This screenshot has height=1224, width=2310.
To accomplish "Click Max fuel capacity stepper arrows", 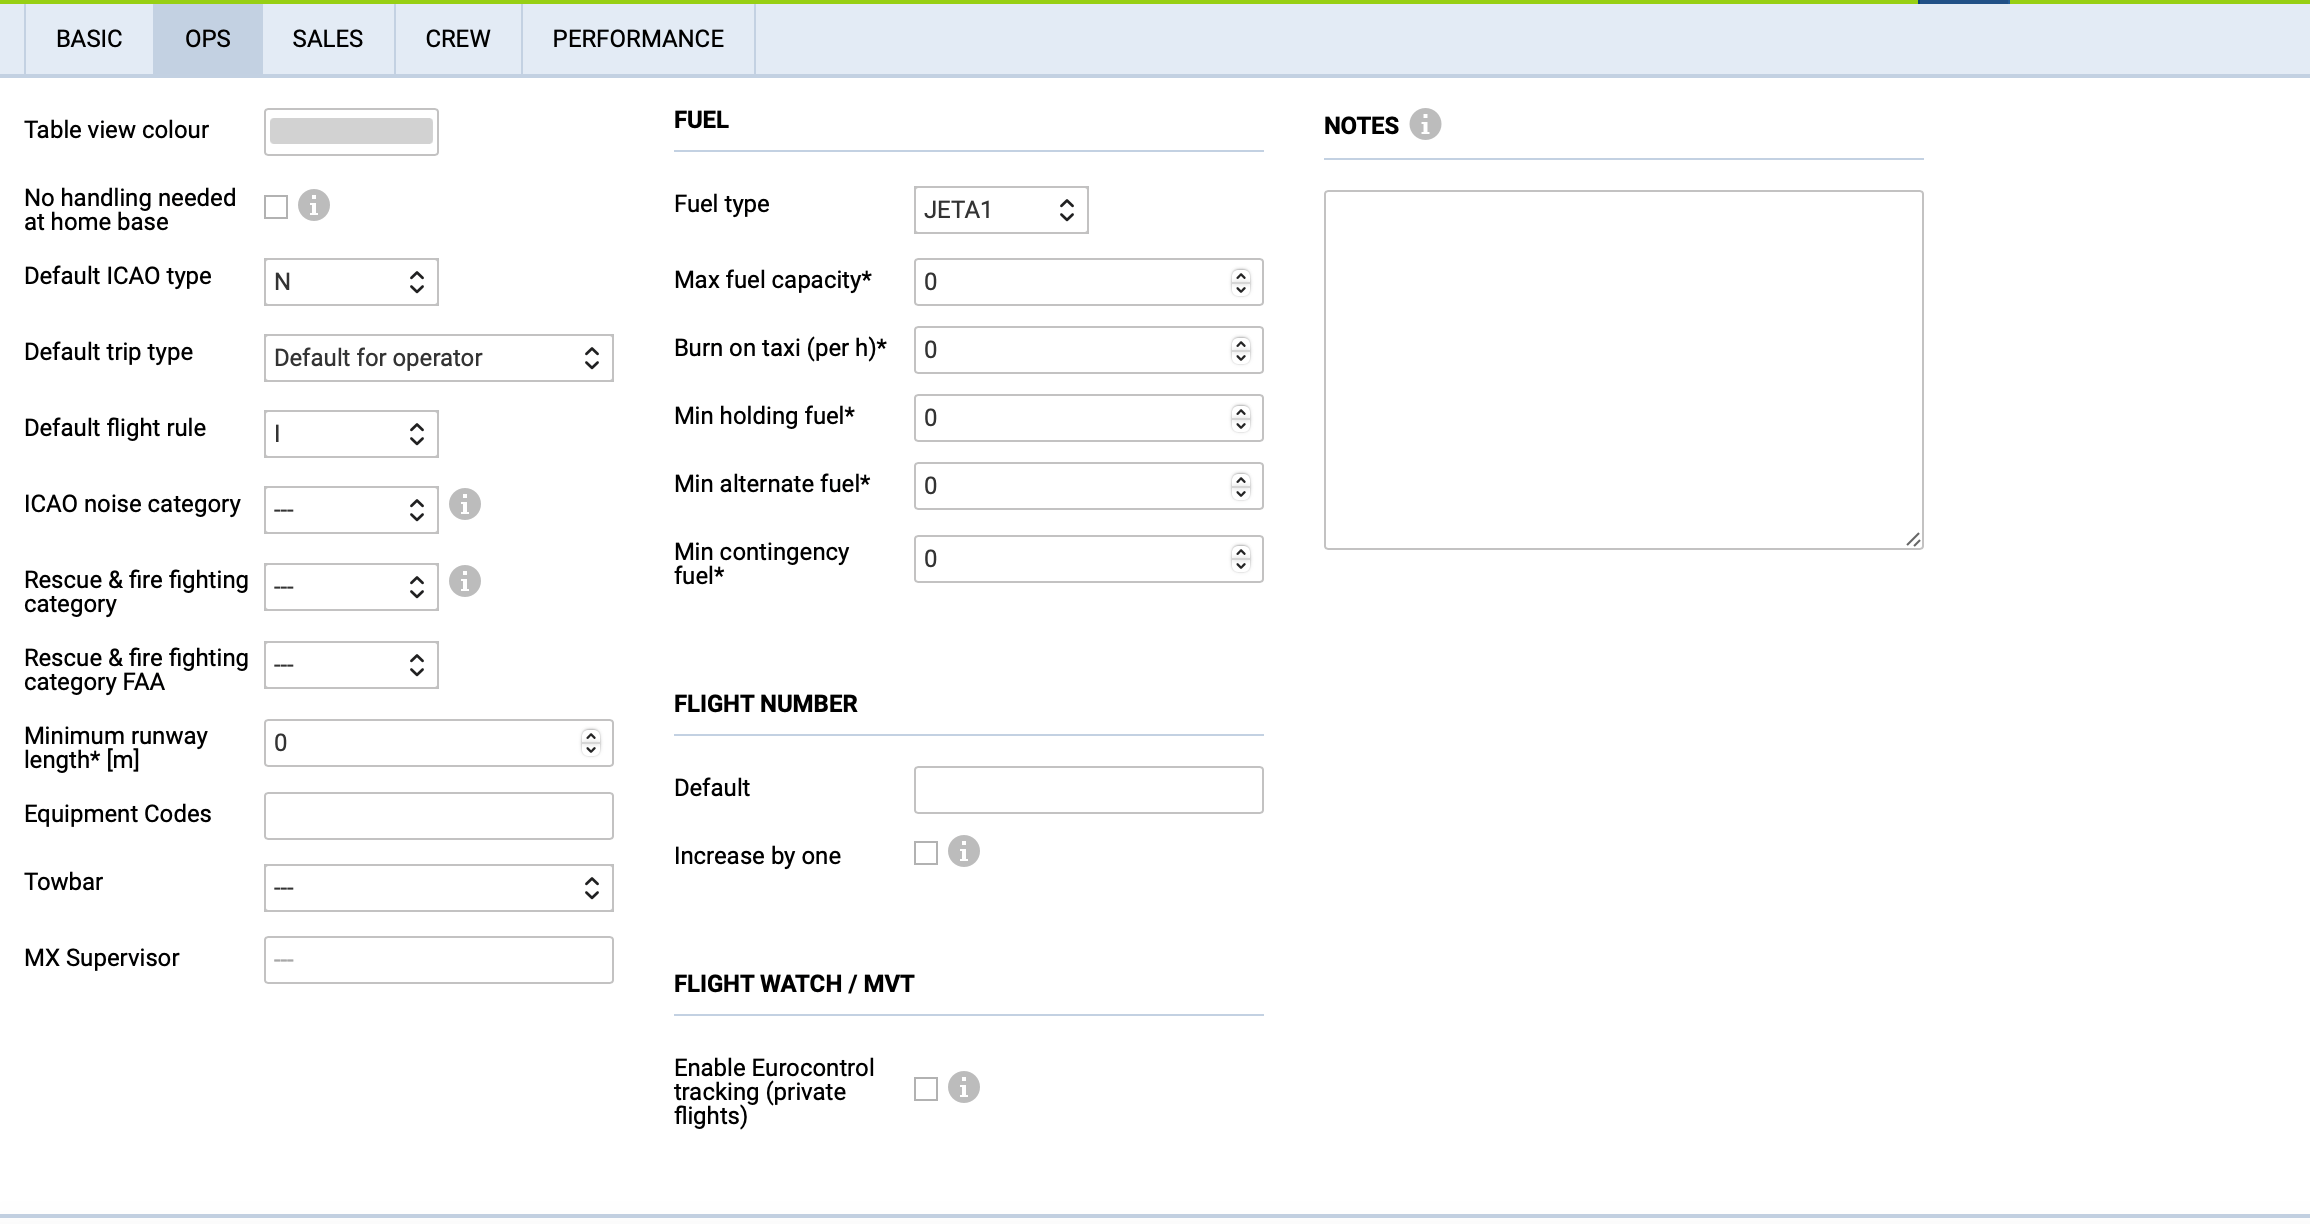I will 1241,282.
